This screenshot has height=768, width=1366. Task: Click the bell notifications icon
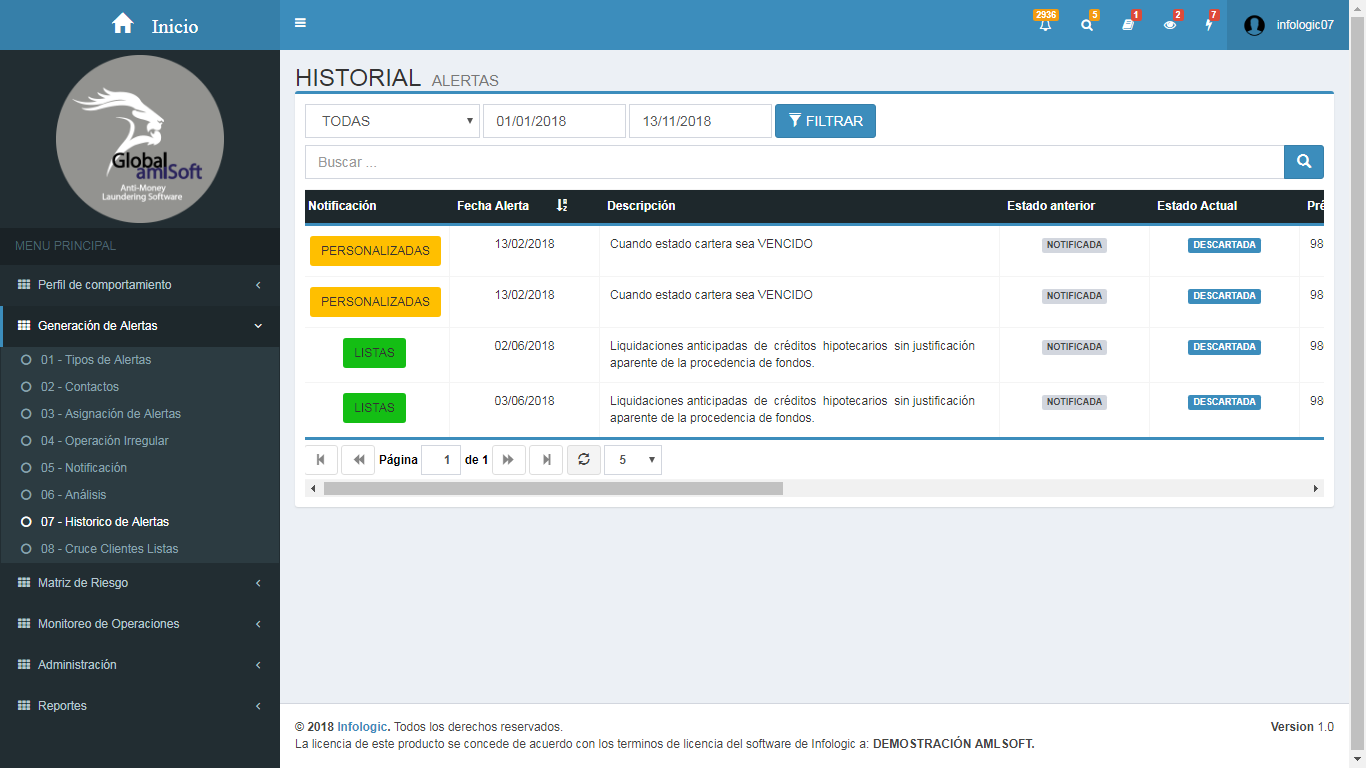[1045, 25]
